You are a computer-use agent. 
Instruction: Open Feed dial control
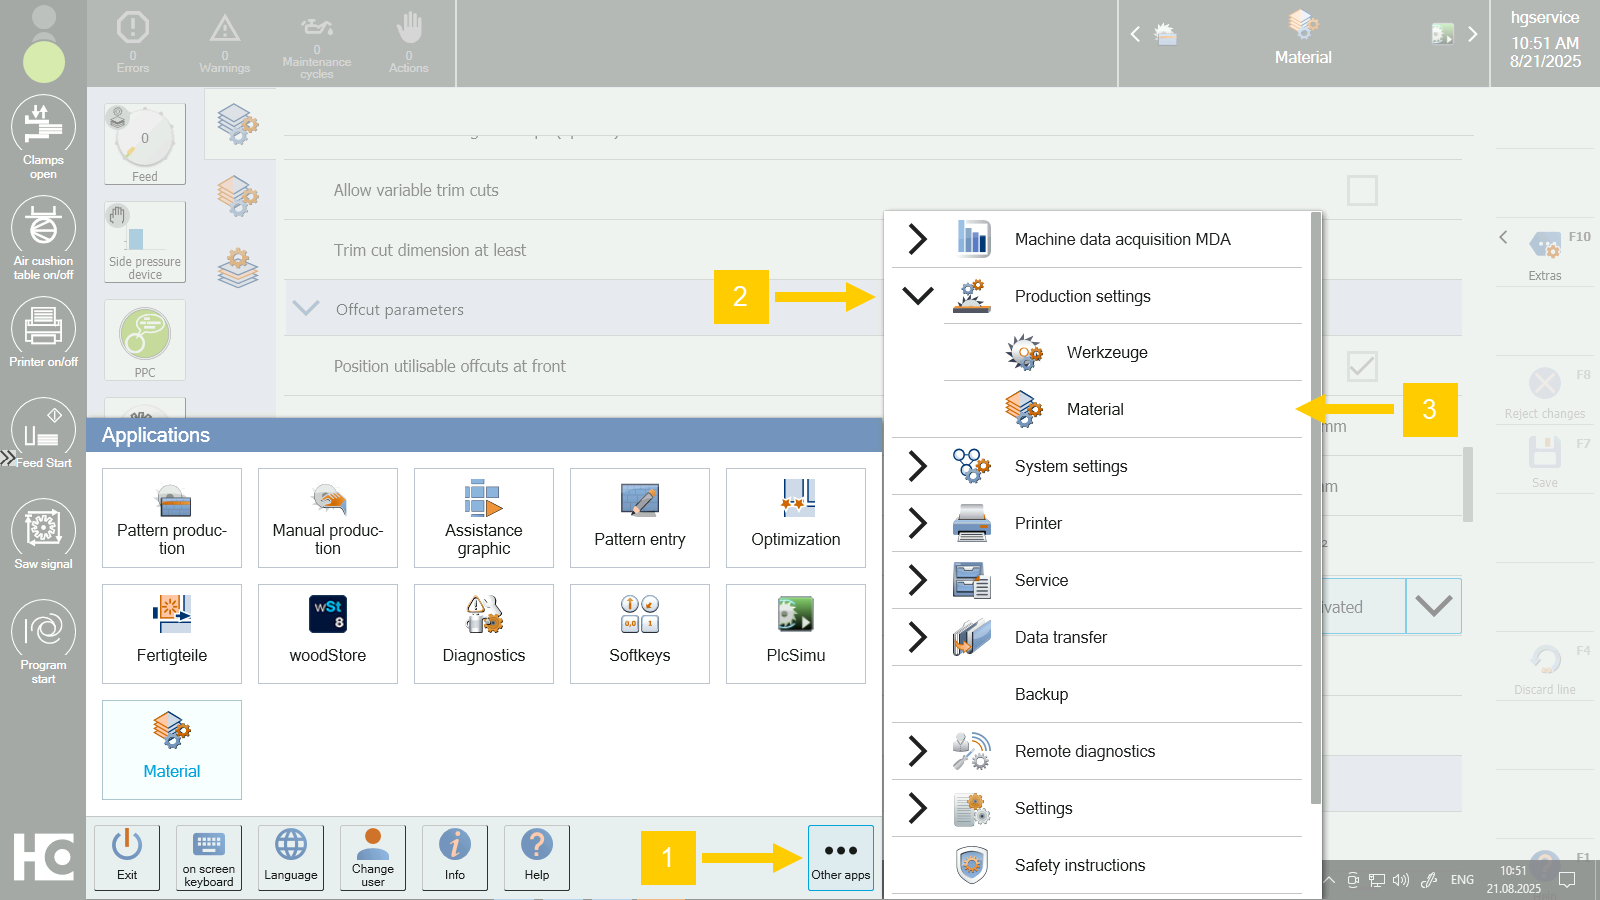[x=145, y=144]
